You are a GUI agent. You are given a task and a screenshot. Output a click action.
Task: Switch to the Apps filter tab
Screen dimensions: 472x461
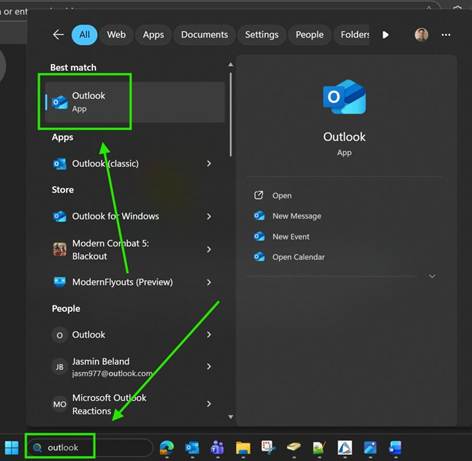pos(153,35)
